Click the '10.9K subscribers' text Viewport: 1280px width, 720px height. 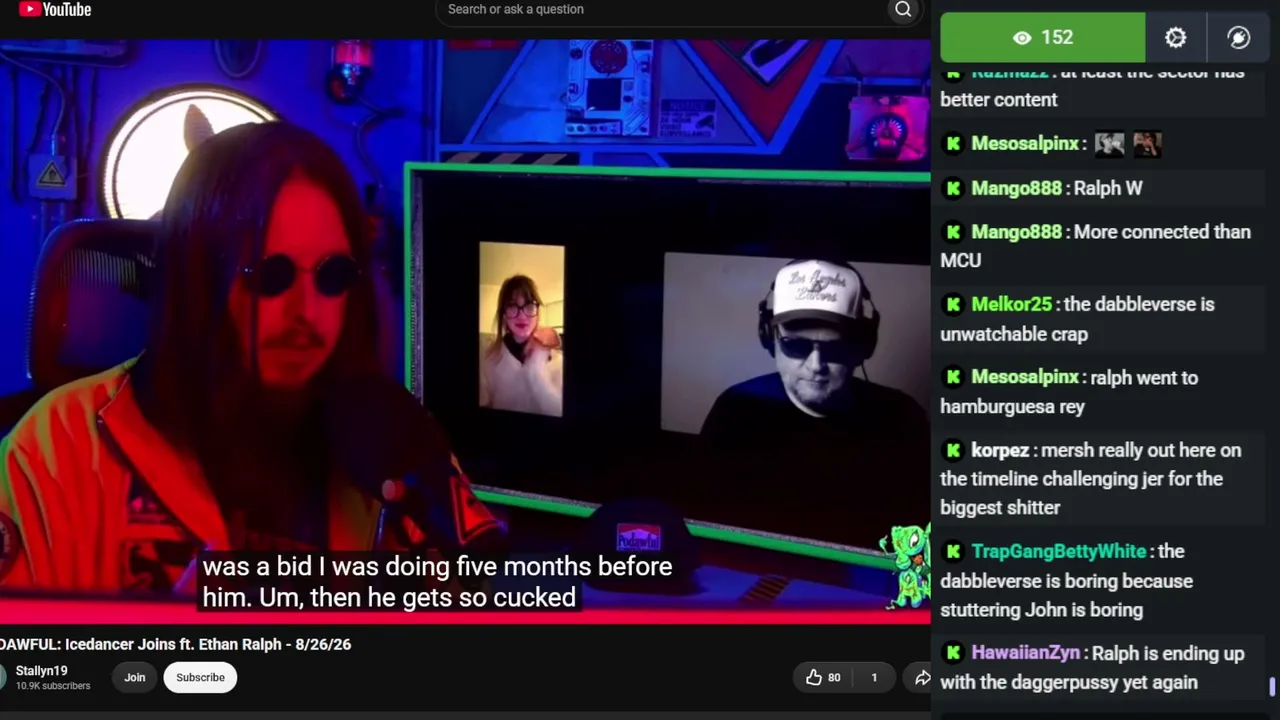[53, 686]
